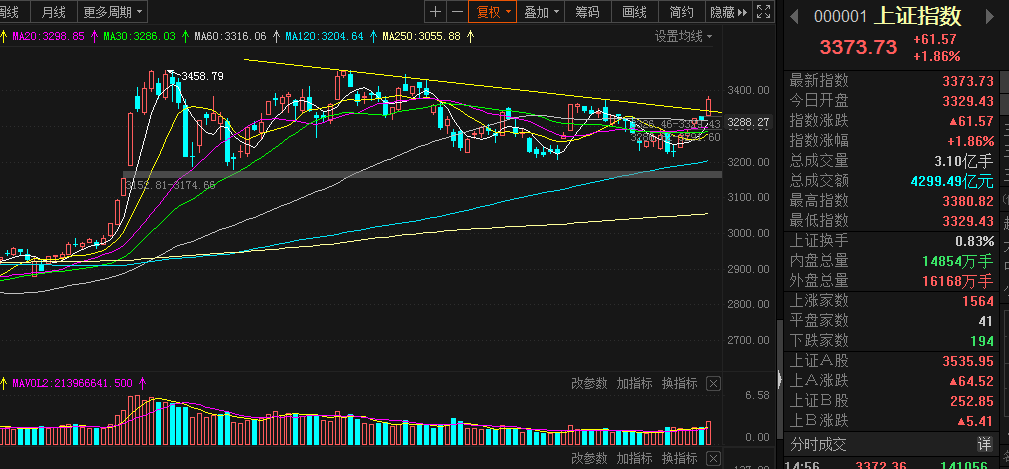Open 叠加 overlay dropdown
The width and height of the screenshot is (1009, 469).
pos(541,12)
